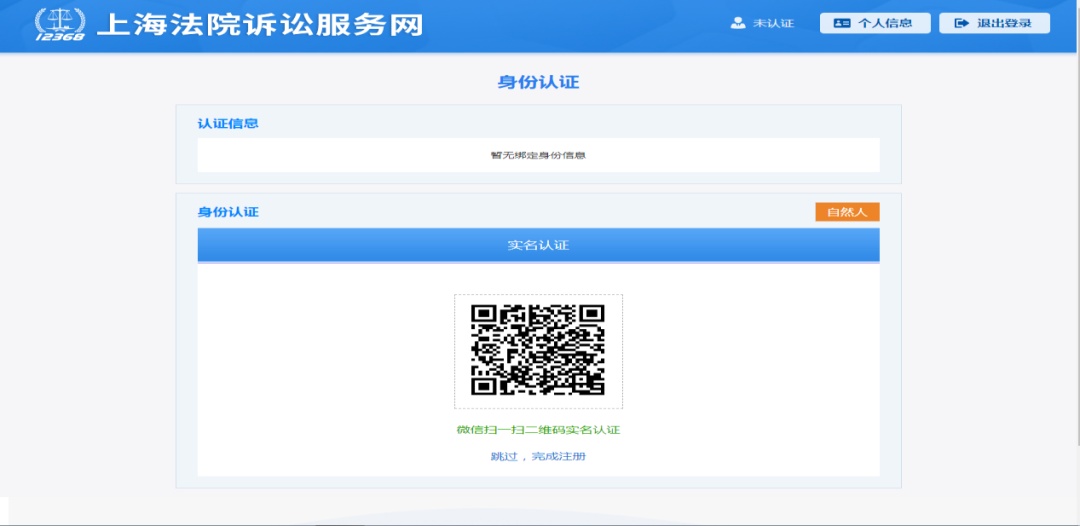Select the 自然人 orange tag
Viewport: 1080px width, 526px height.
click(x=847, y=212)
